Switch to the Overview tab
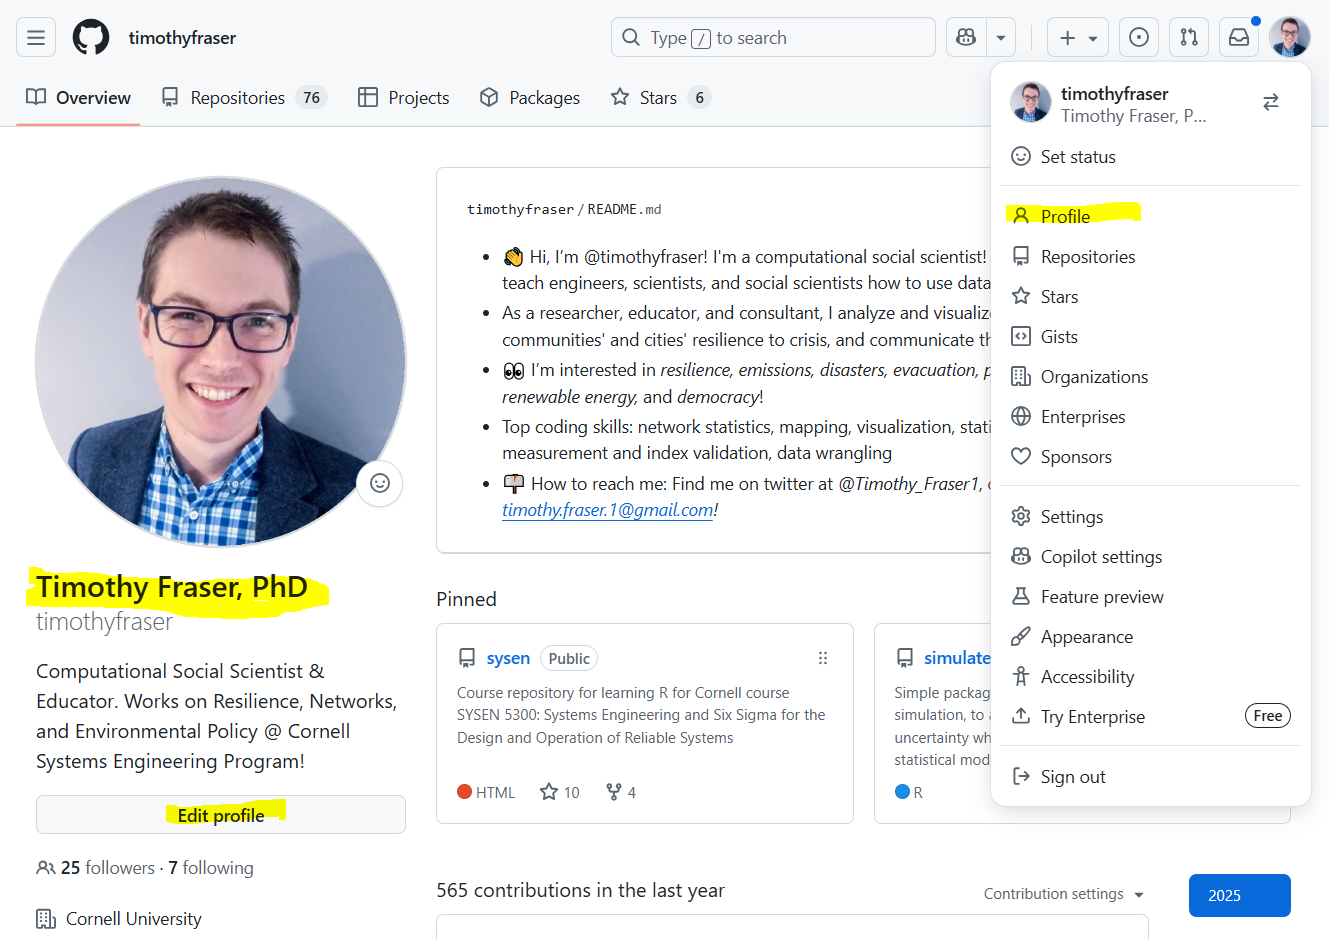 coord(78,97)
